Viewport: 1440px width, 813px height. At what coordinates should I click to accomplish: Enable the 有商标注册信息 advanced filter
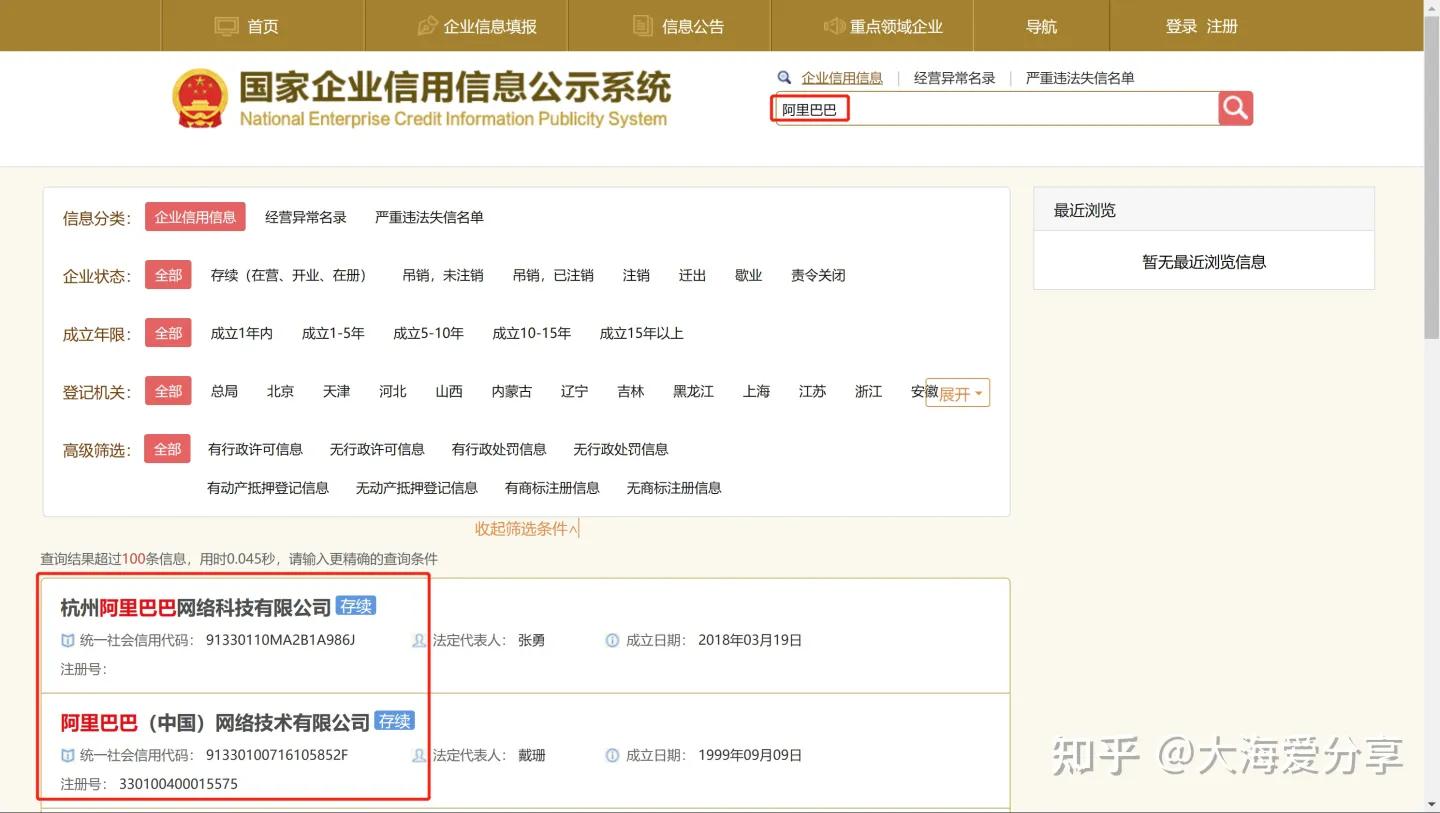553,488
